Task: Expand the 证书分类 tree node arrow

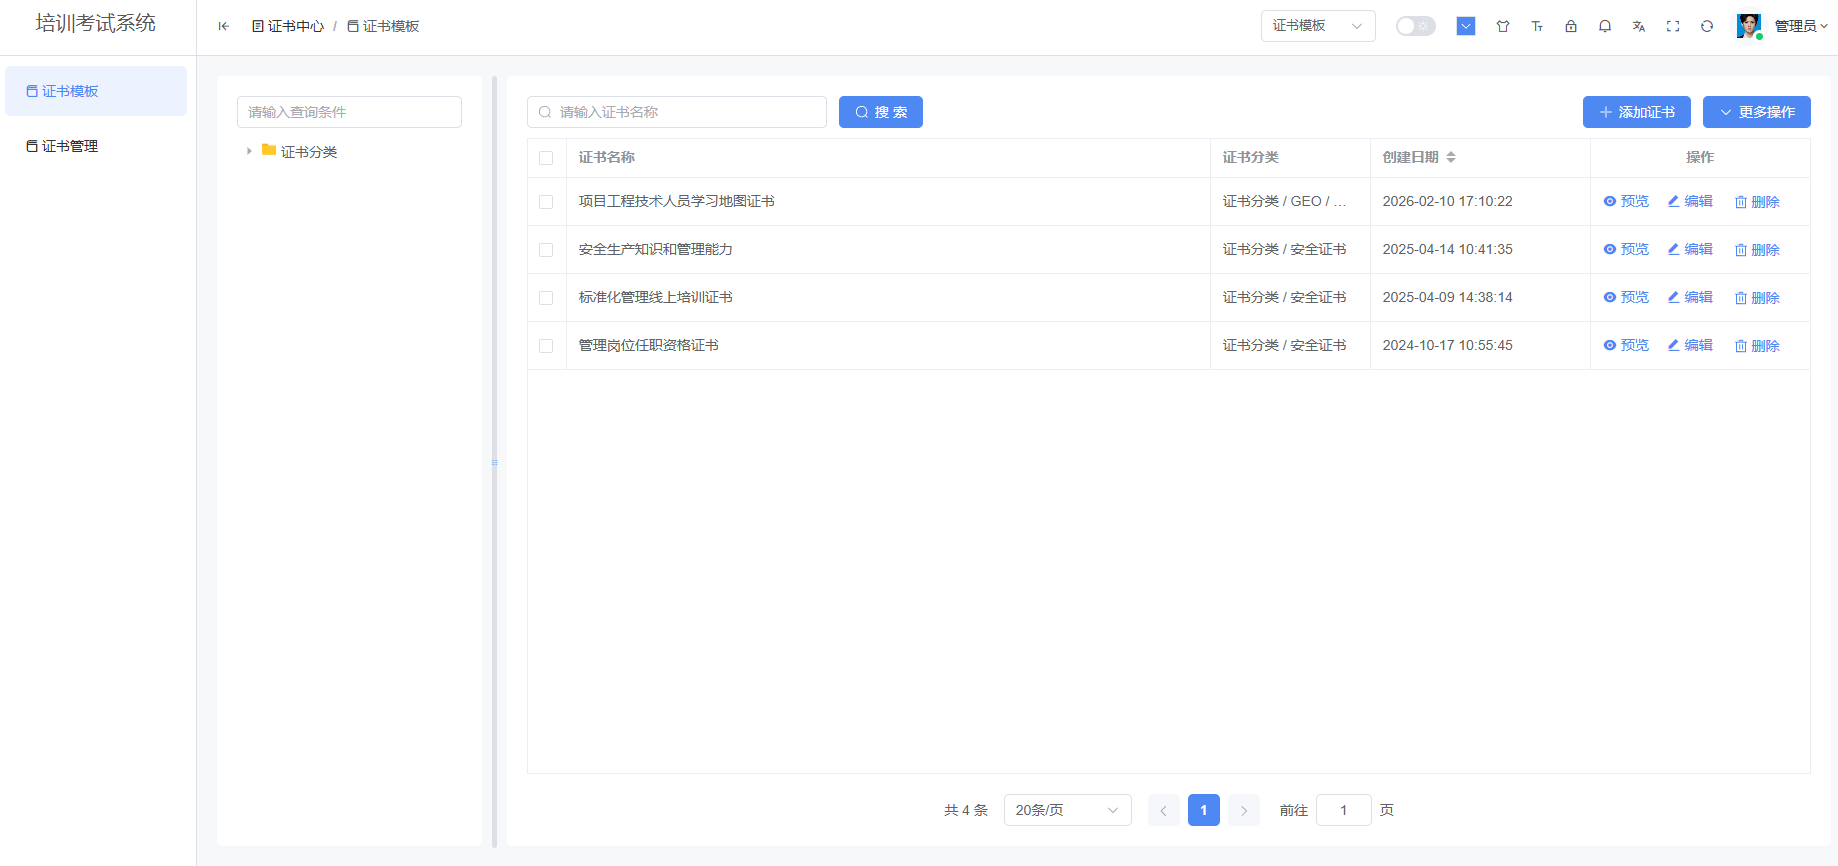Action: click(x=249, y=151)
